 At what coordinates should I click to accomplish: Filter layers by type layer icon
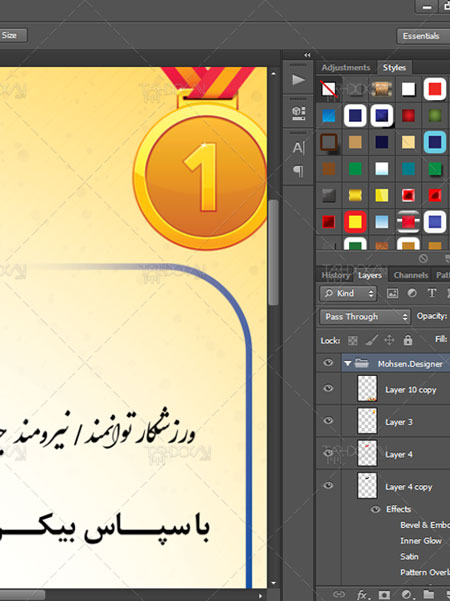tap(432, 293)
